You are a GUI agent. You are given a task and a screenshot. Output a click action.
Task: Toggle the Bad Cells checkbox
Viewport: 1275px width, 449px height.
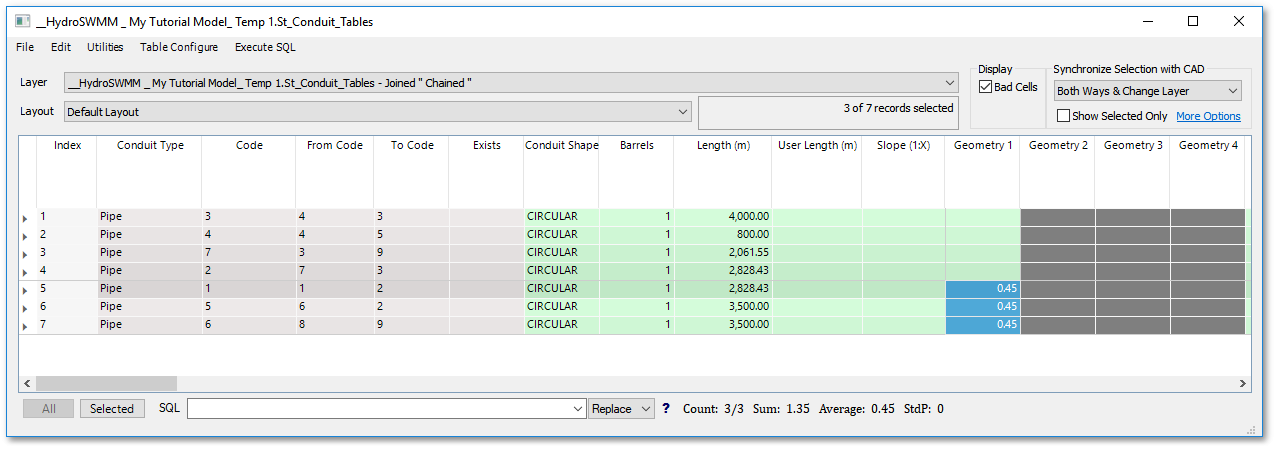[x=985, y=88]
